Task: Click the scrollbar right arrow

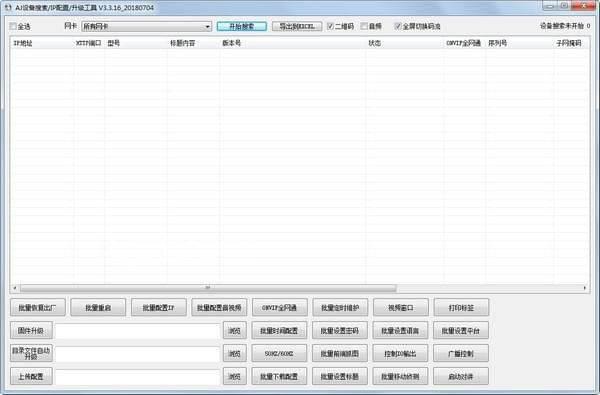Action: pos(585,288)
